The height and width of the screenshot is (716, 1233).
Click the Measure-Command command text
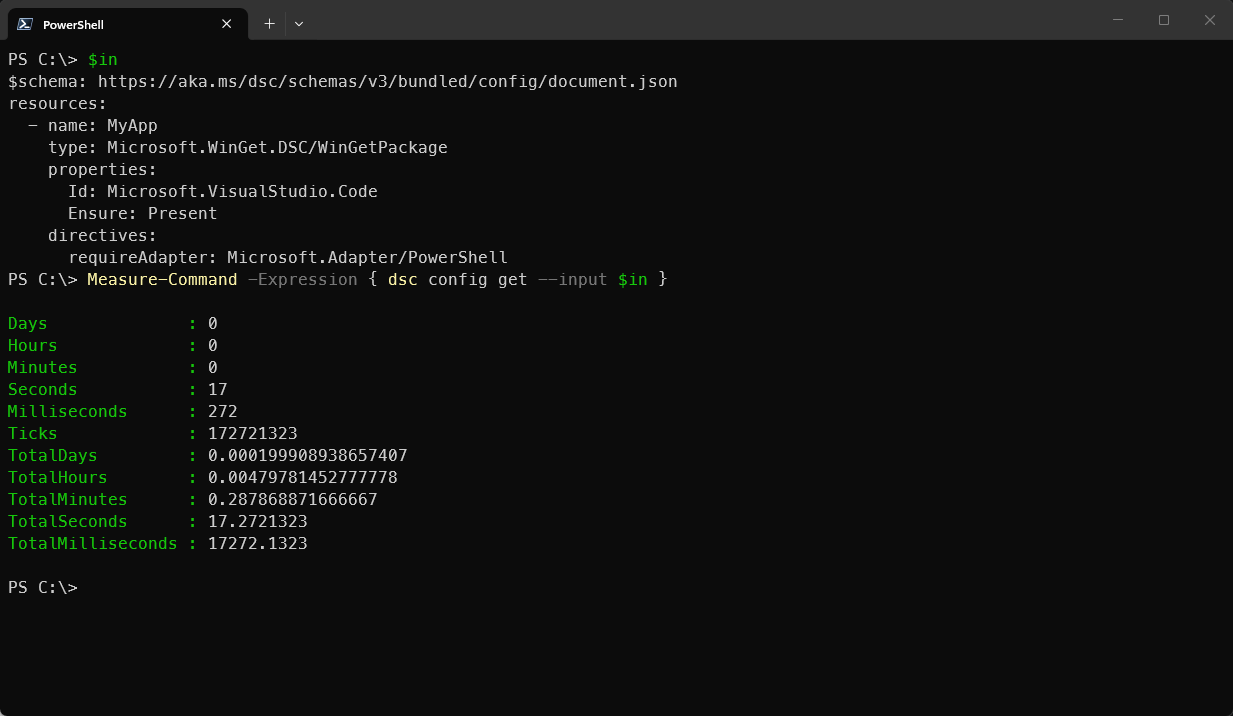click(163, 279)
